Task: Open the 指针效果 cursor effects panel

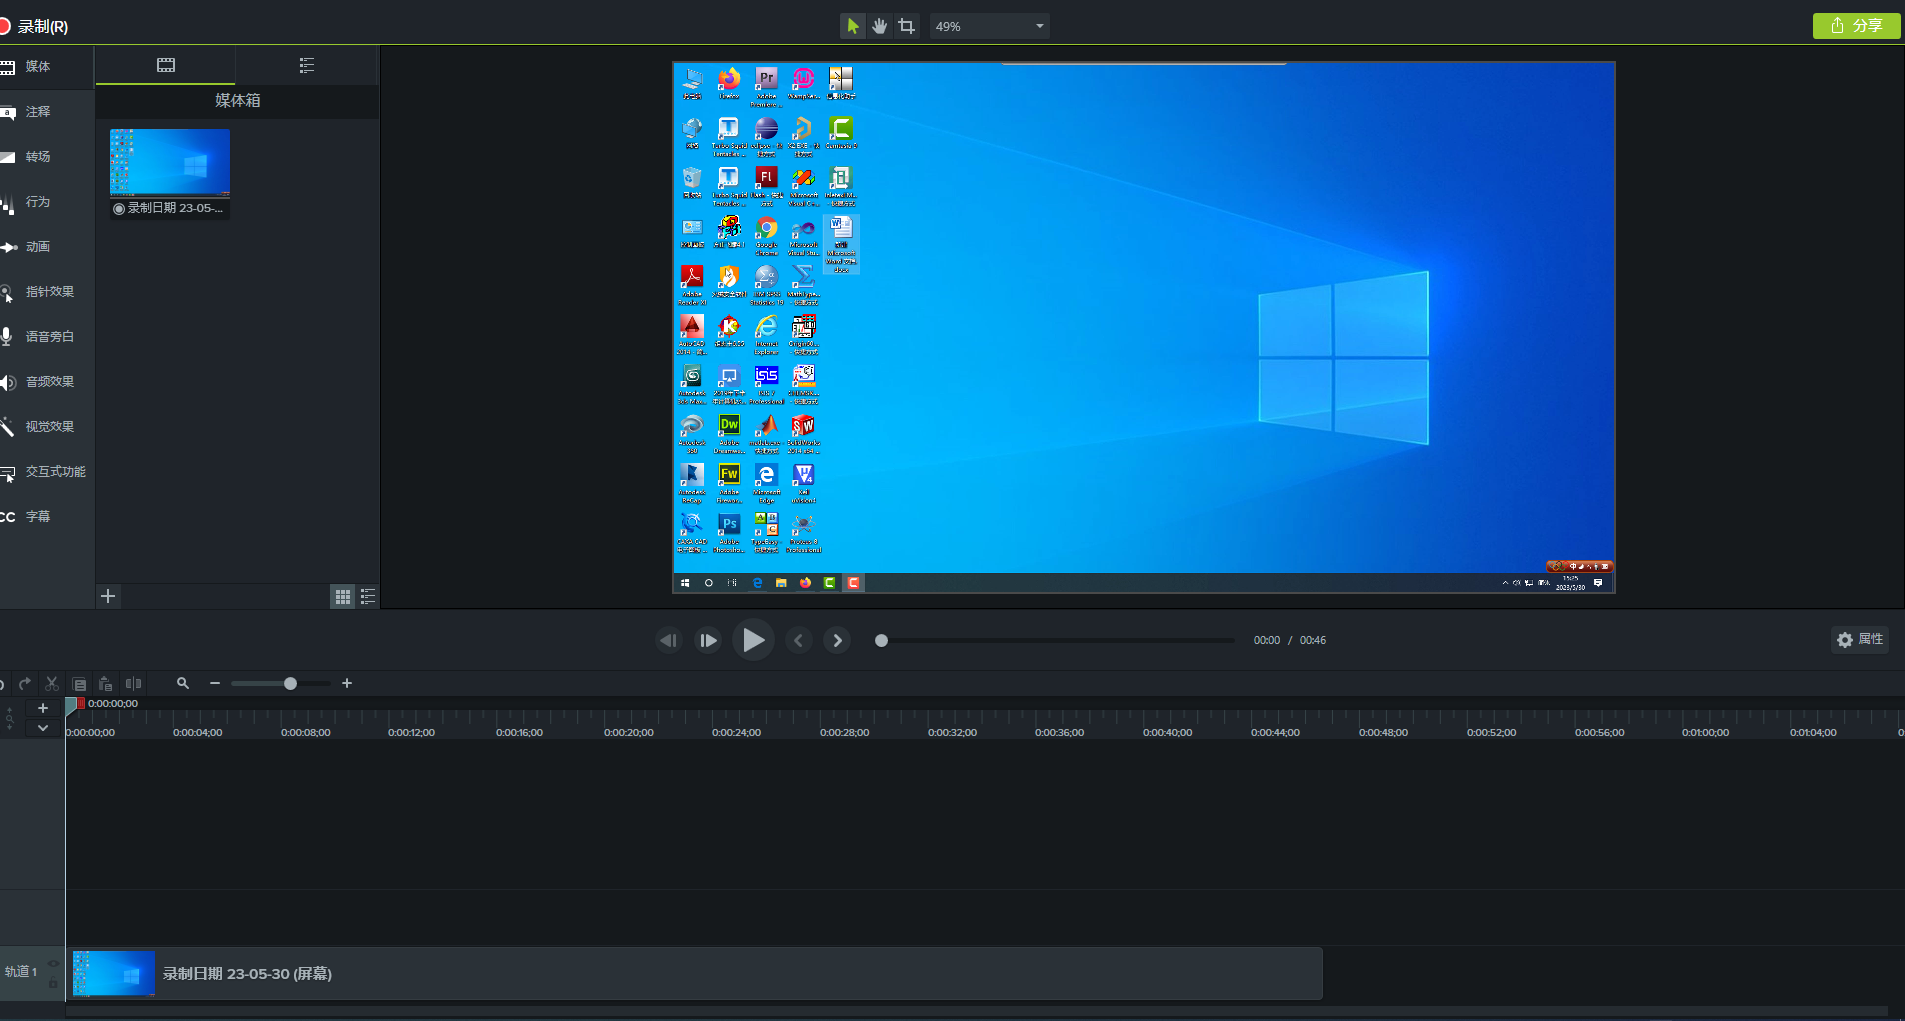Action: point(49,292)
